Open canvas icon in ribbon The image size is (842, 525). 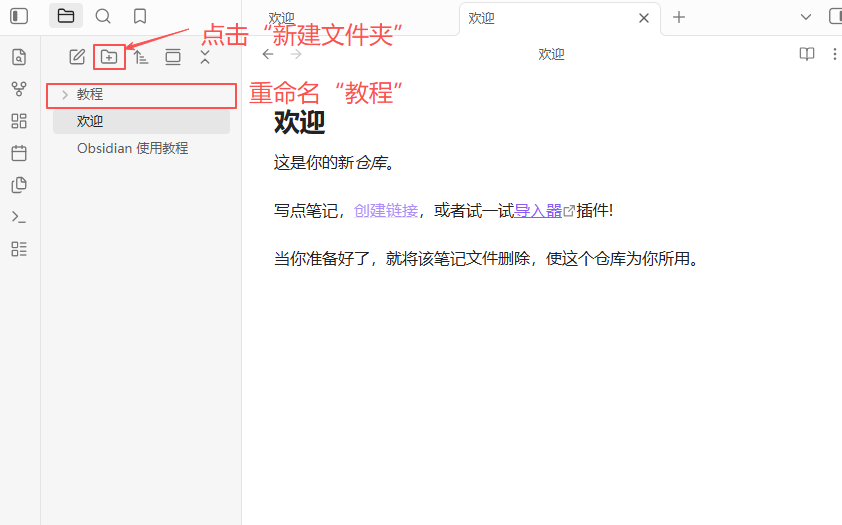(x=19, y=121)
